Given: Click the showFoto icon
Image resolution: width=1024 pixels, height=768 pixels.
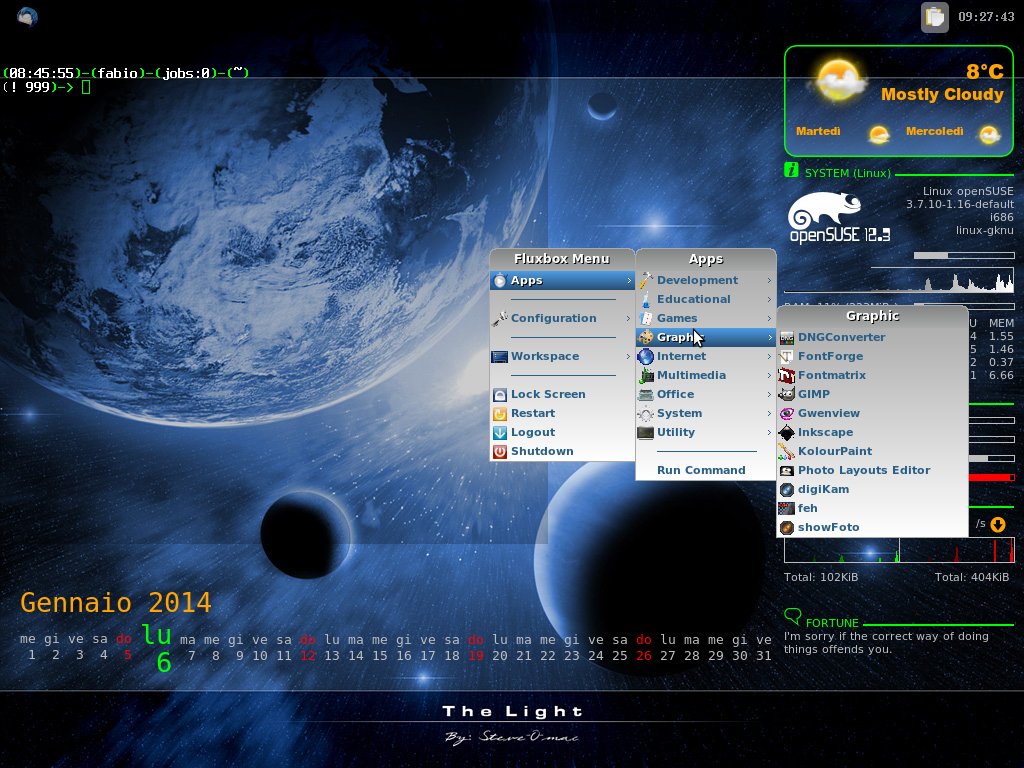Looking at the screenshot, I should click(787, 527).
